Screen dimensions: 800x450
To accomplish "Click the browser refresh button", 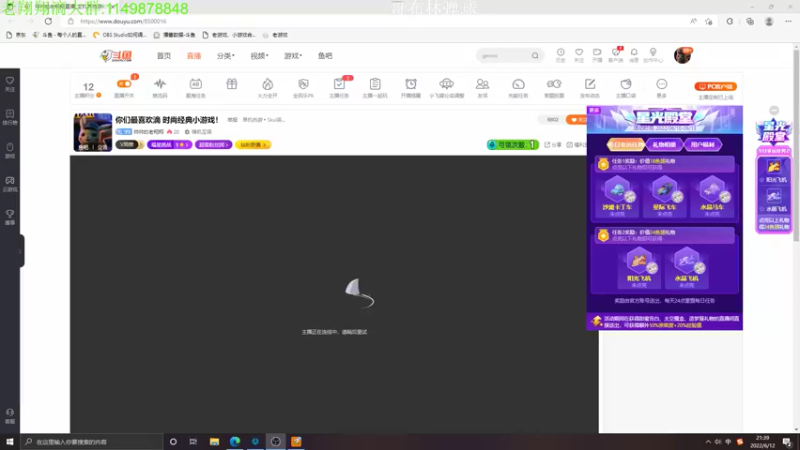I will coord(48,21).
